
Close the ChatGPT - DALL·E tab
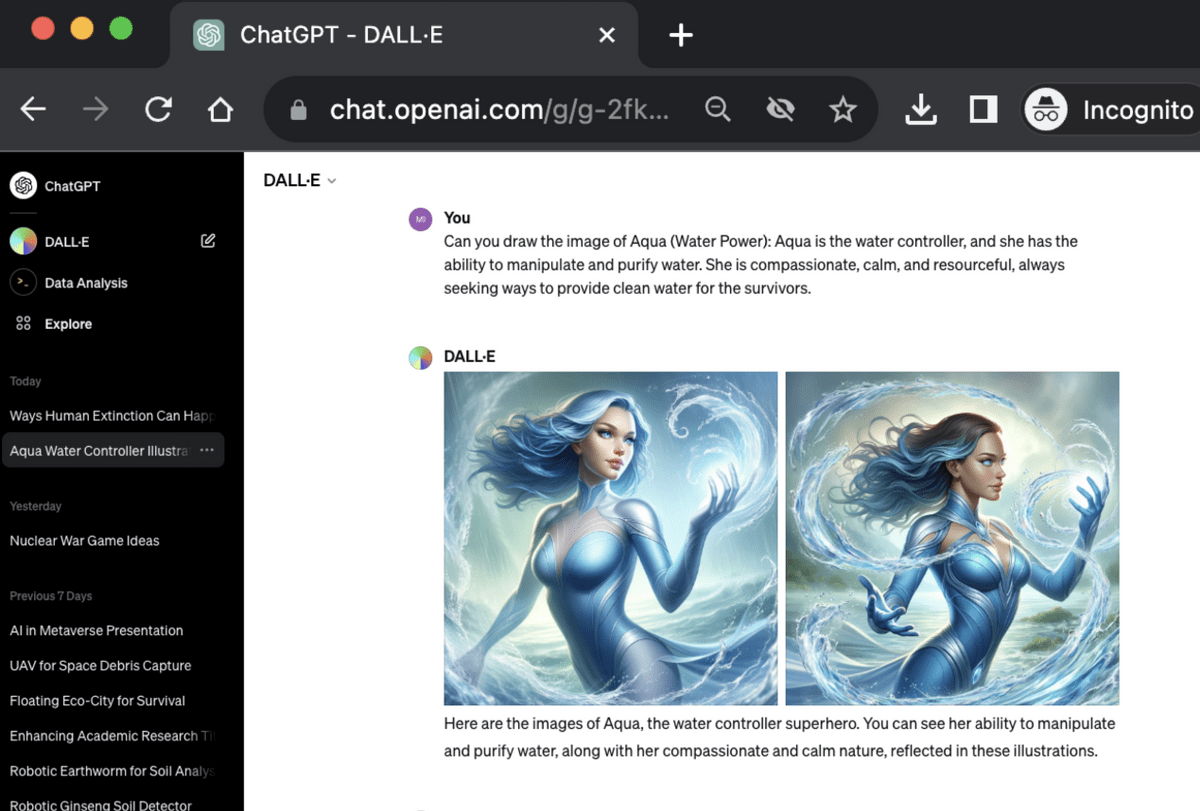pyautogui.click(x=606, y=35)
